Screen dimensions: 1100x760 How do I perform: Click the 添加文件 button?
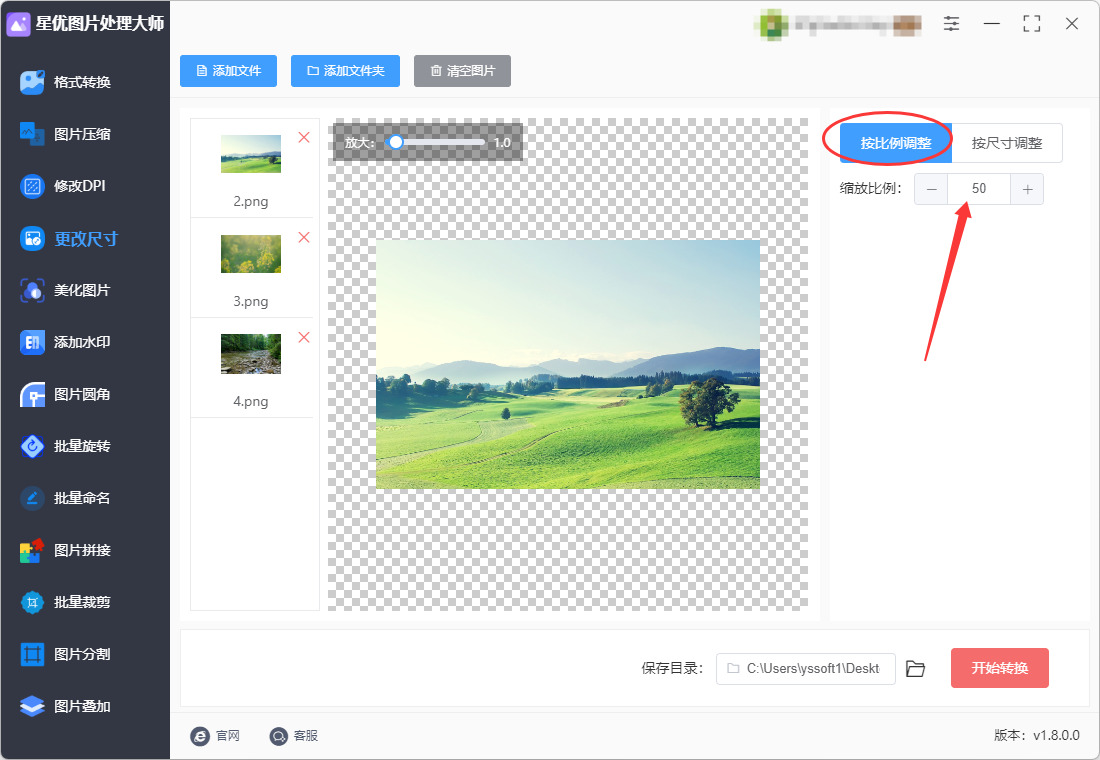(229, 71)
